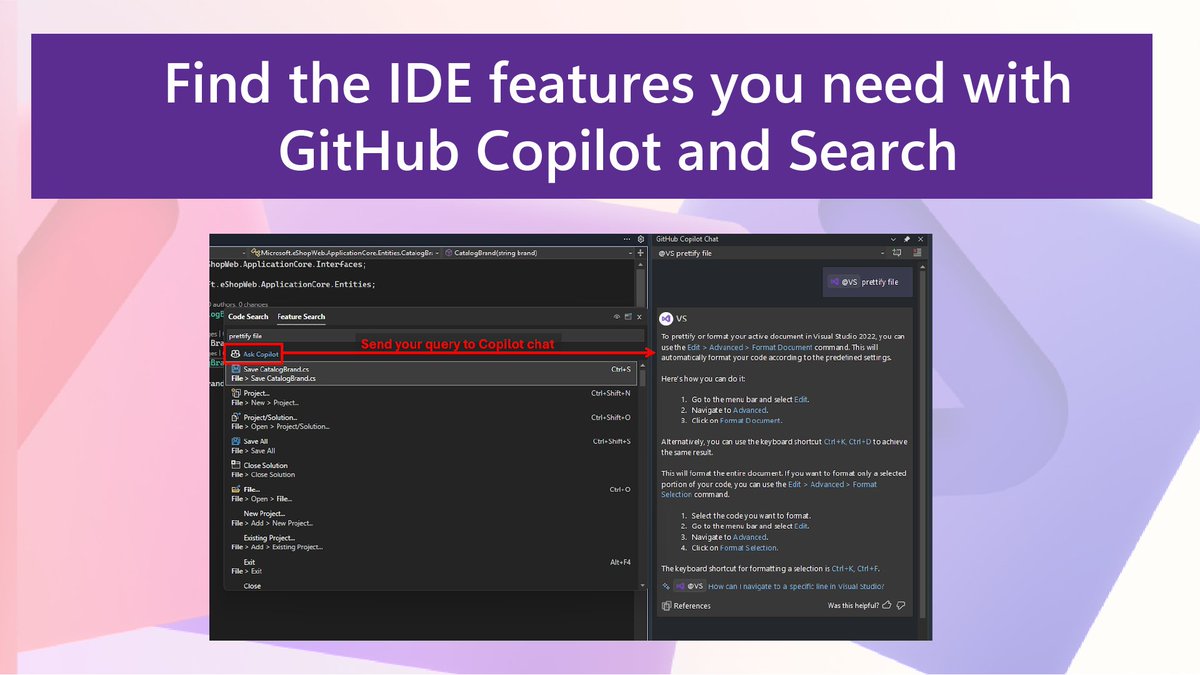Click the 'Format Document' link in step 3
The image size is (1200, 675).
[750, 421]
